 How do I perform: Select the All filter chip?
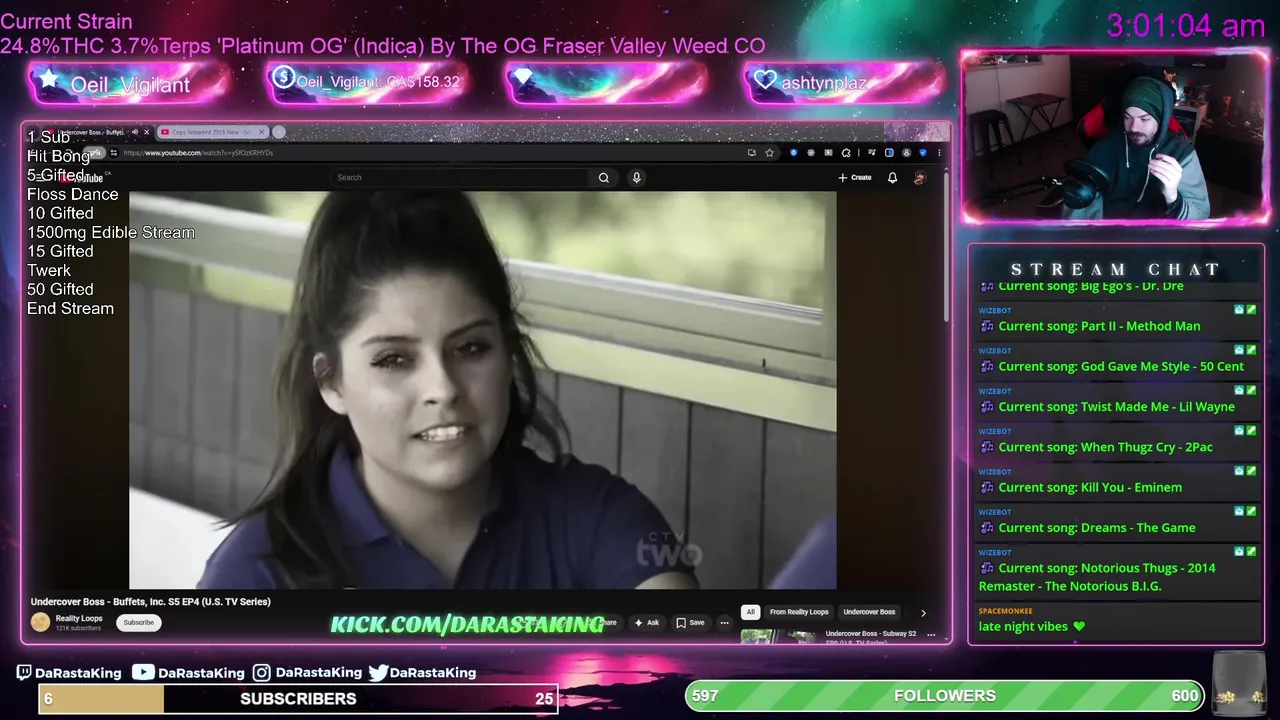[x=750, y=612]
